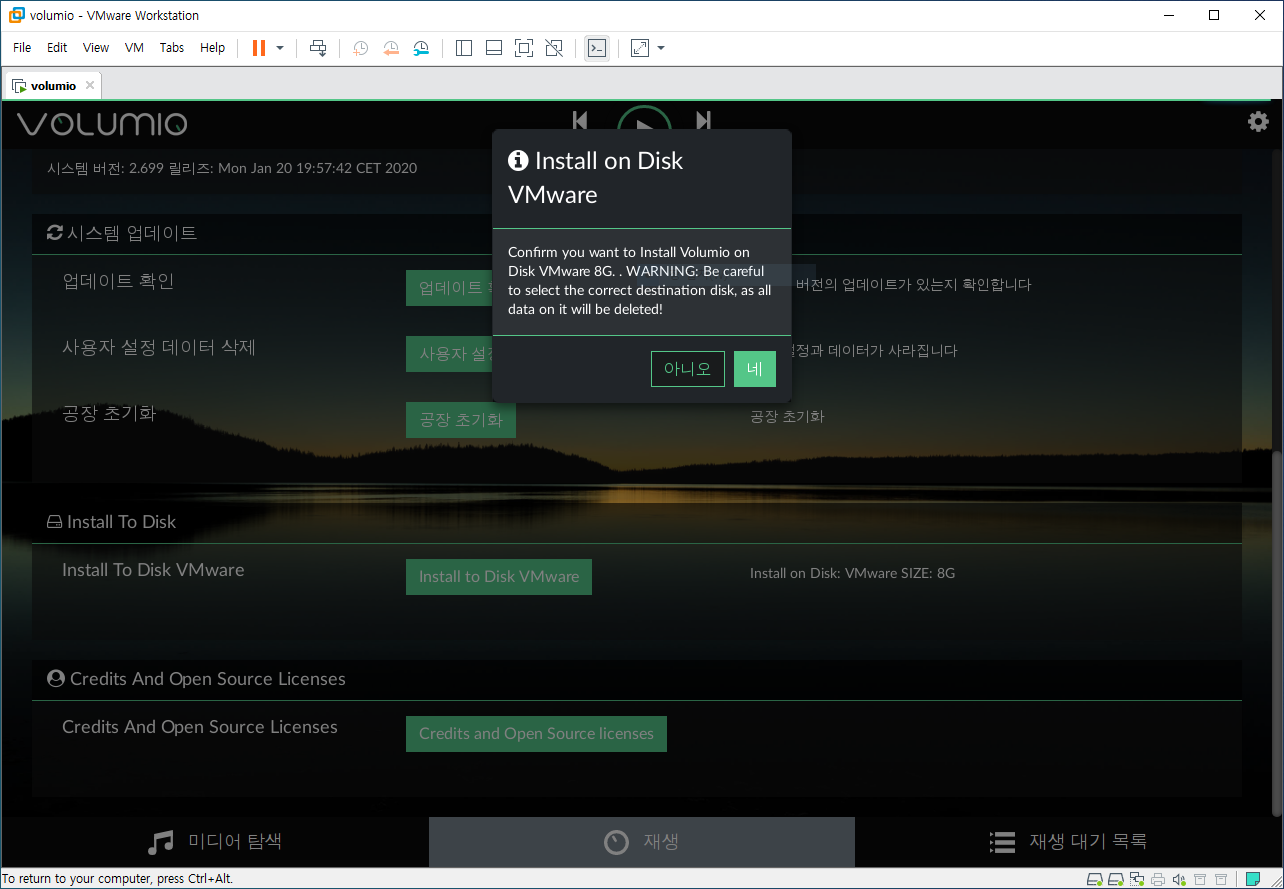Open the VMware message log icon
The height and width of the screenshot is (889, 1284).
pos(1252,880)
